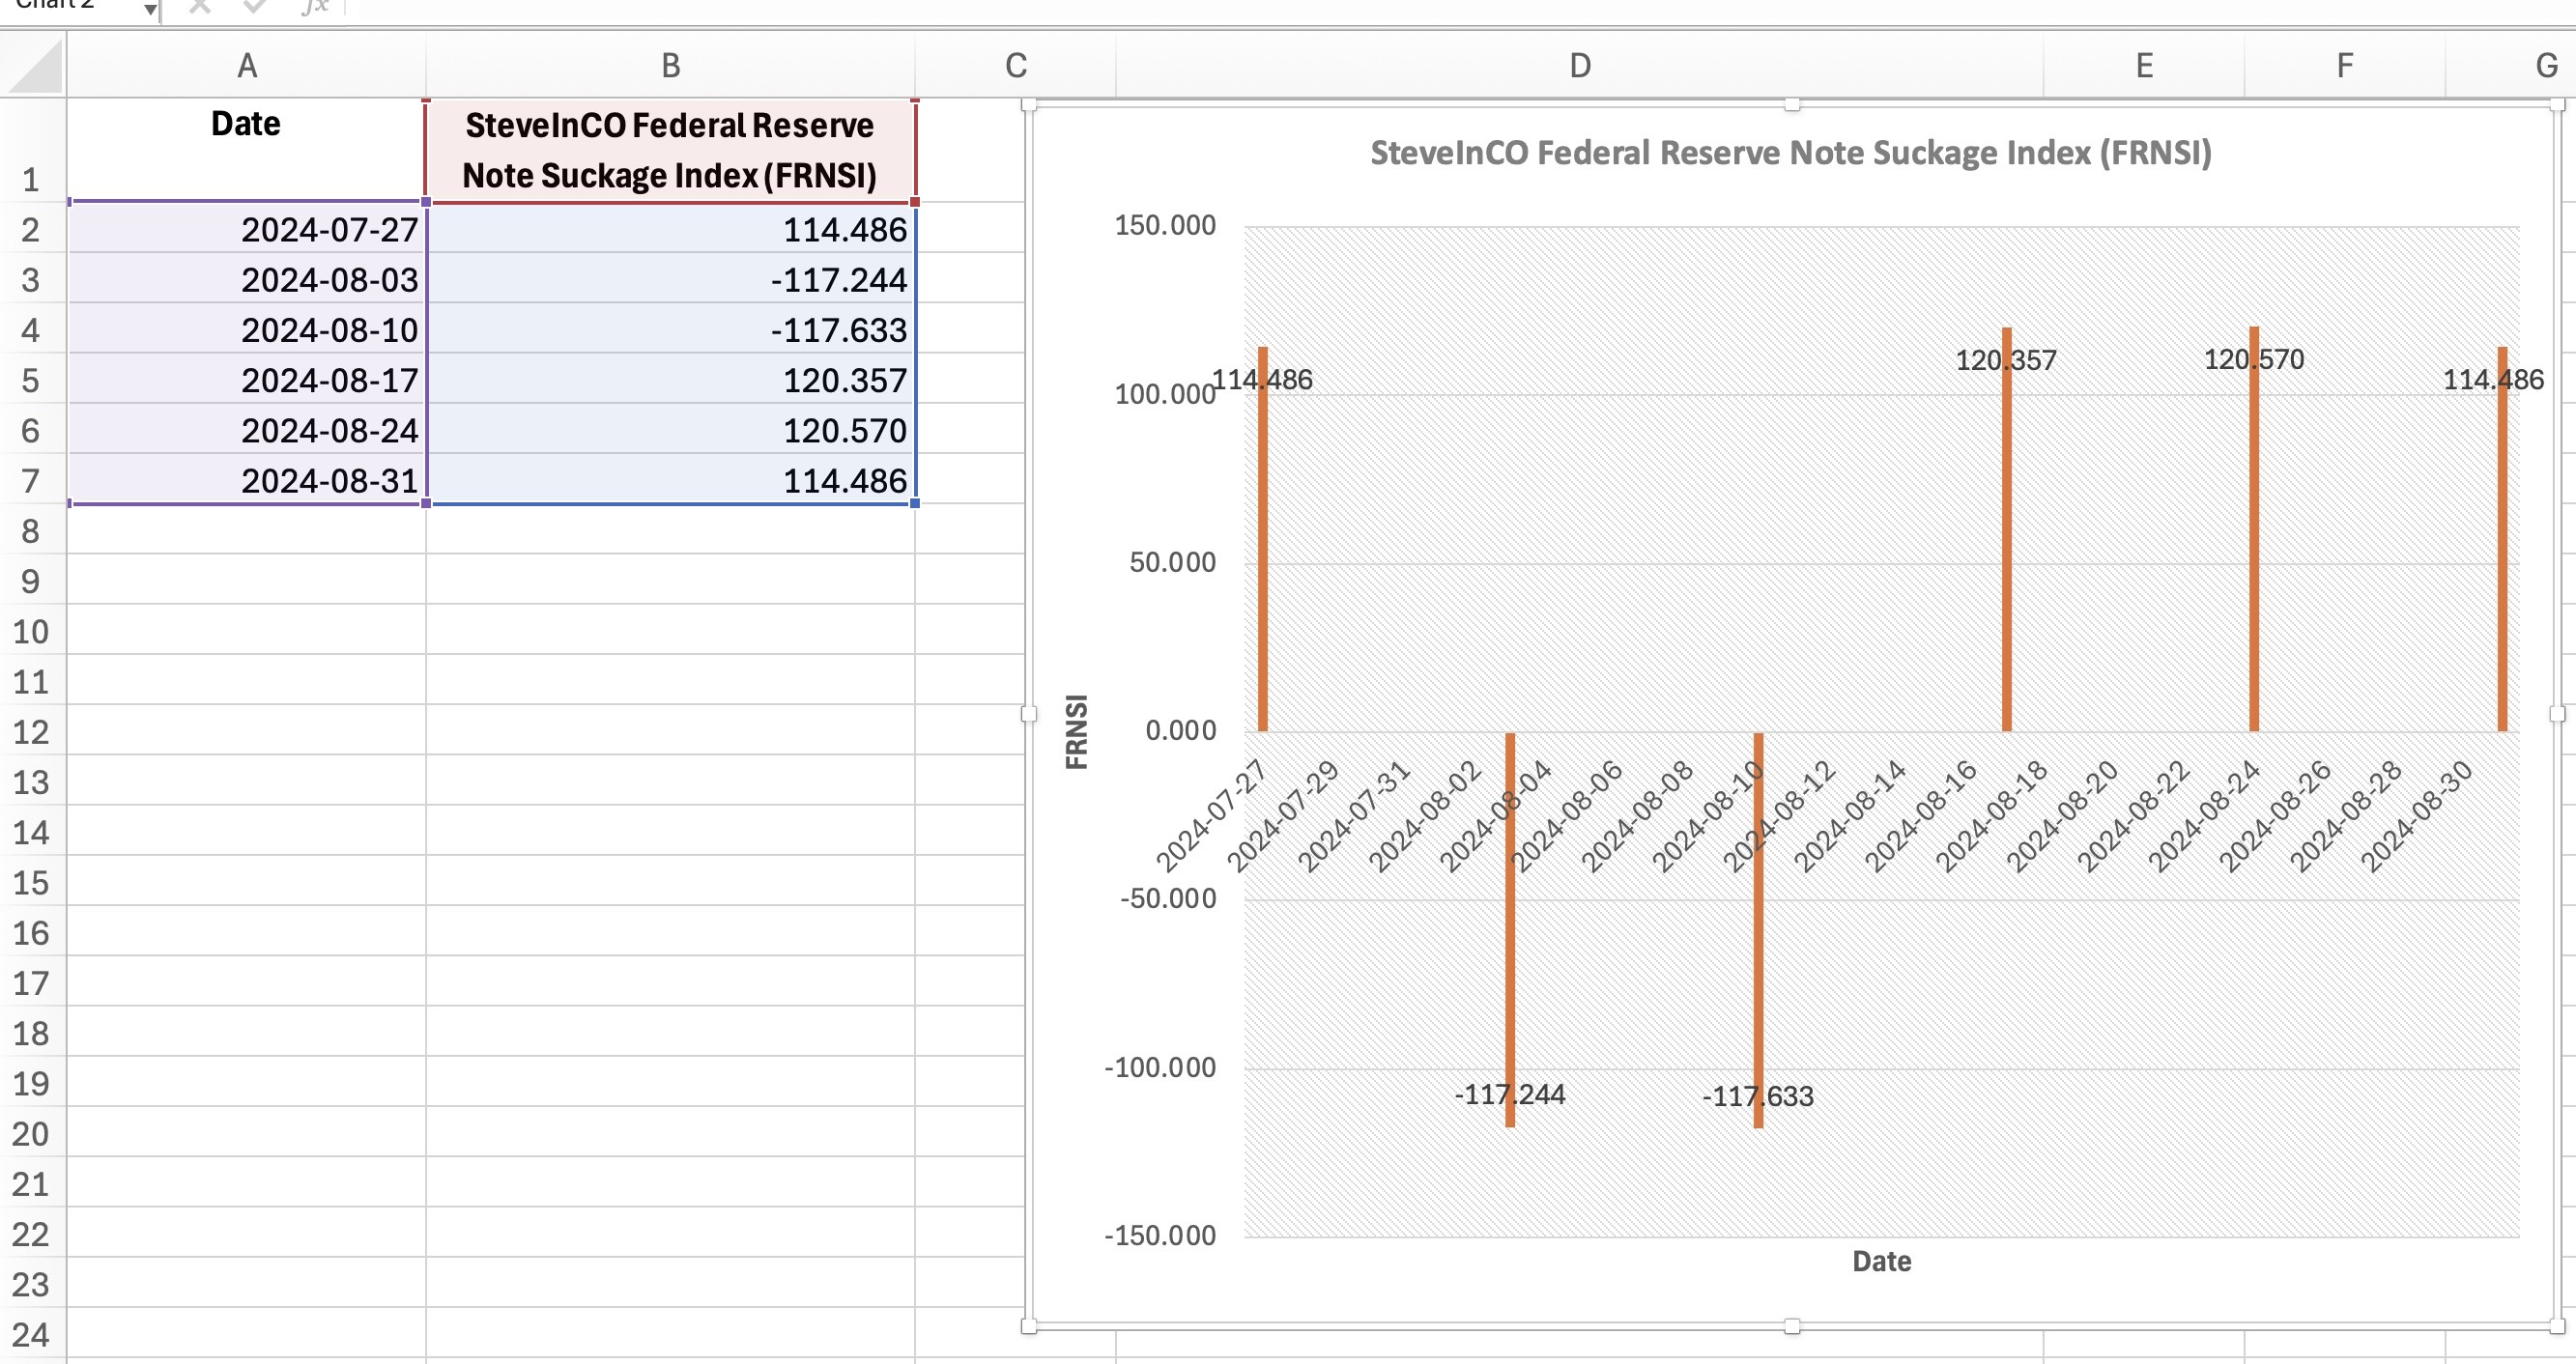Select cell with date 2024-08-31
Viewport: 2576px width, 1364px height.
click(x=246, y=480)
